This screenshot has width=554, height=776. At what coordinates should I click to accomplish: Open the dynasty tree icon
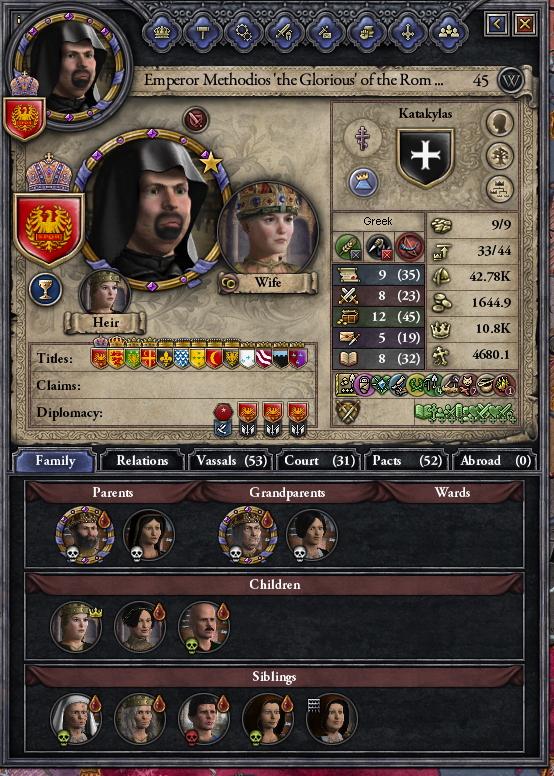point(499,156)
